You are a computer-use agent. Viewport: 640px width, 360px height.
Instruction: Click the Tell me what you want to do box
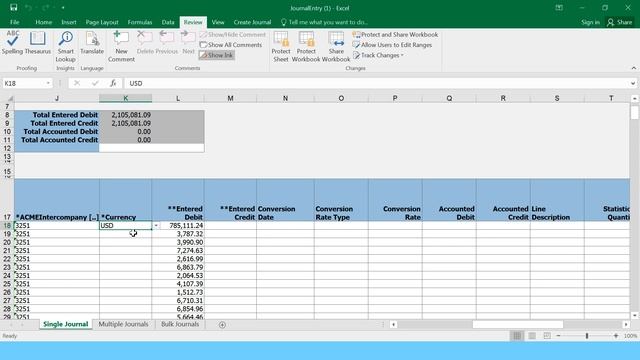click(324, 22)
